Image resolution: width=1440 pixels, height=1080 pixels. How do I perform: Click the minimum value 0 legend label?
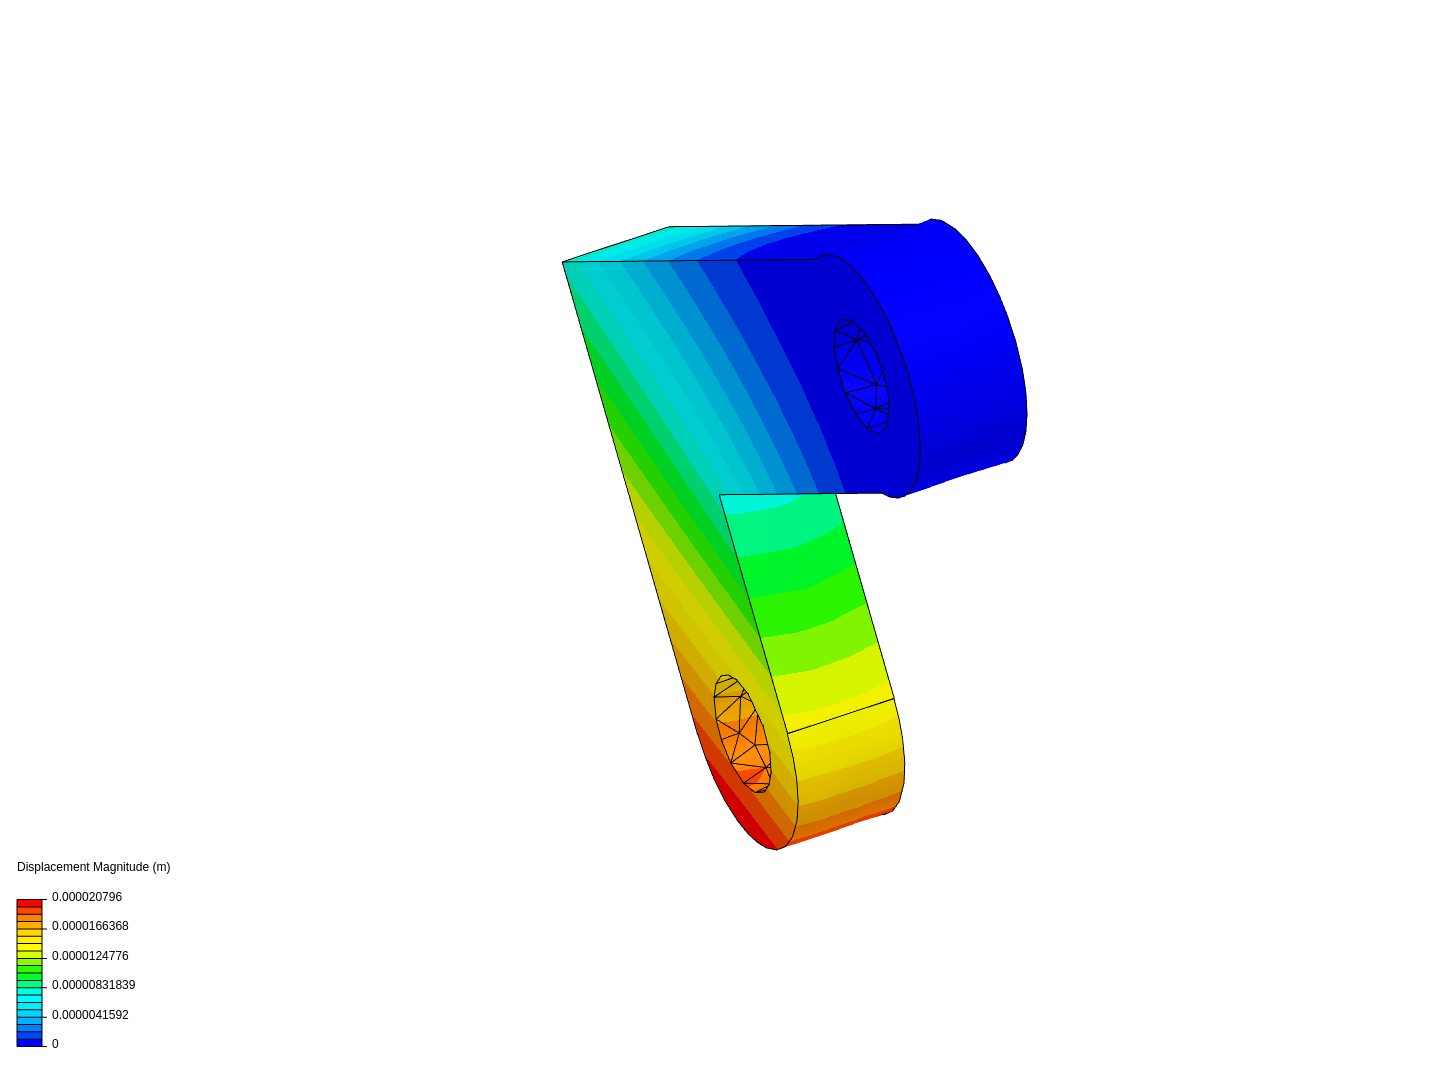55,1044
